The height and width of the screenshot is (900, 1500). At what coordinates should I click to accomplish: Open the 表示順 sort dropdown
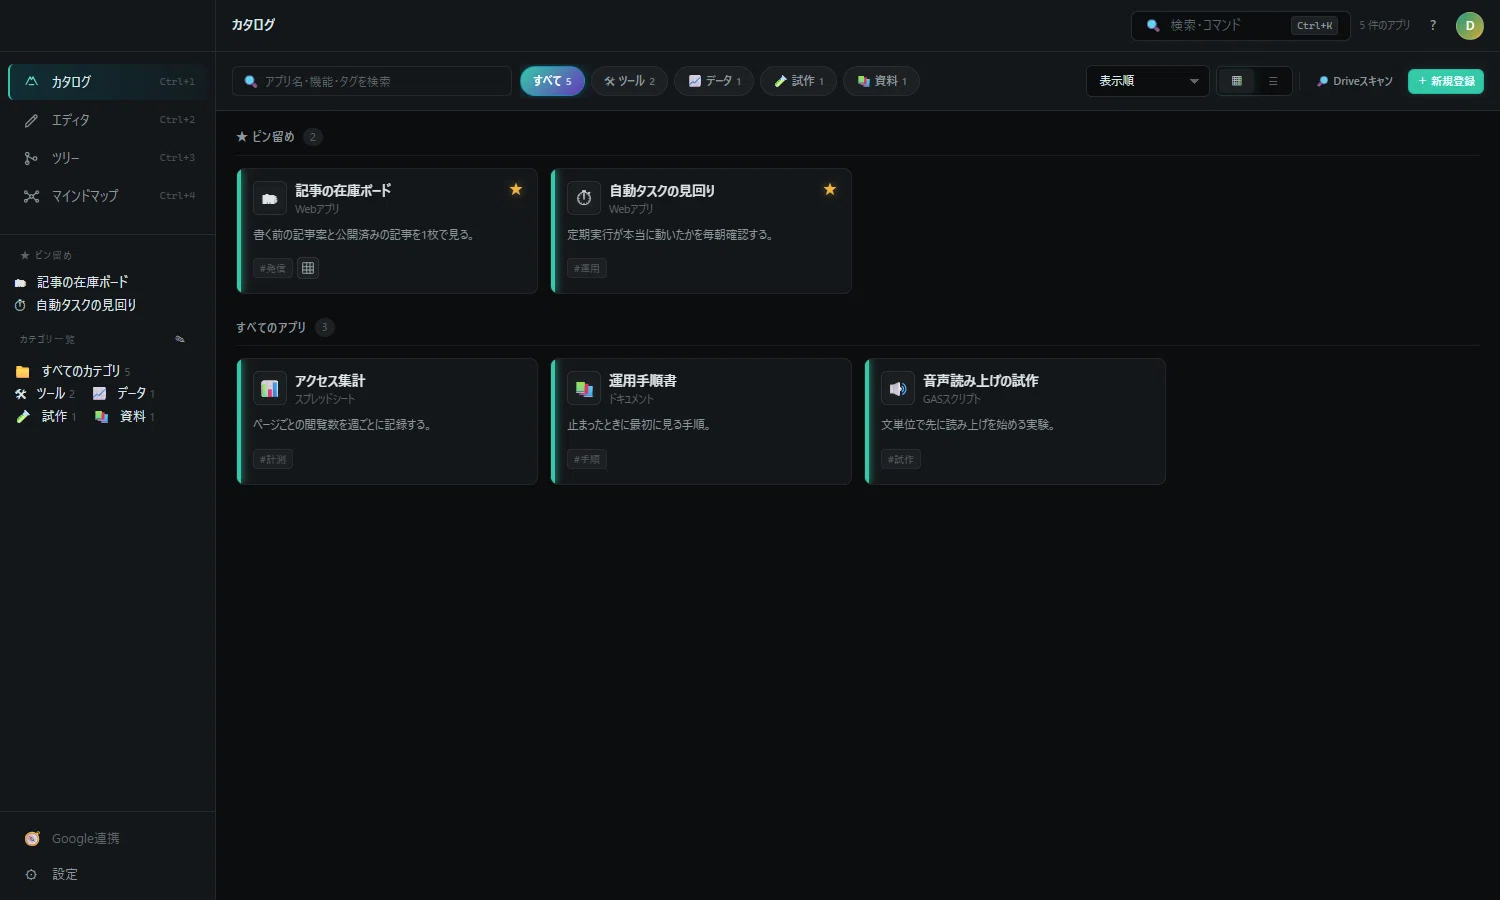[1148, 81]
